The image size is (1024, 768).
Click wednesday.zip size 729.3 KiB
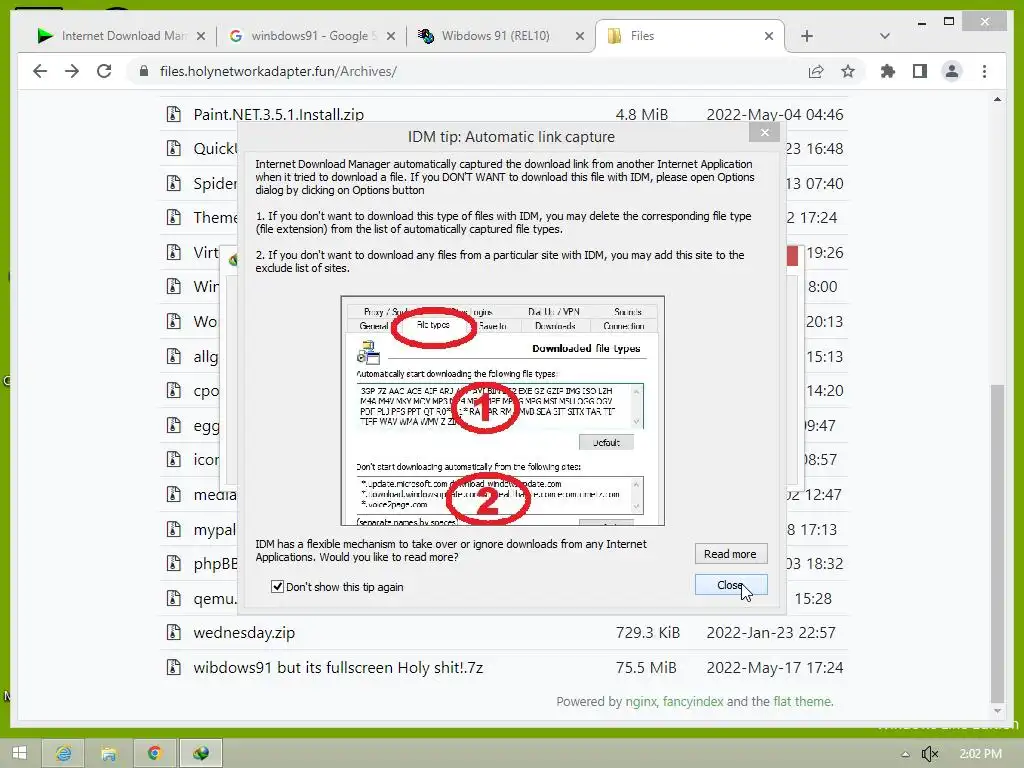click(647, 632)
